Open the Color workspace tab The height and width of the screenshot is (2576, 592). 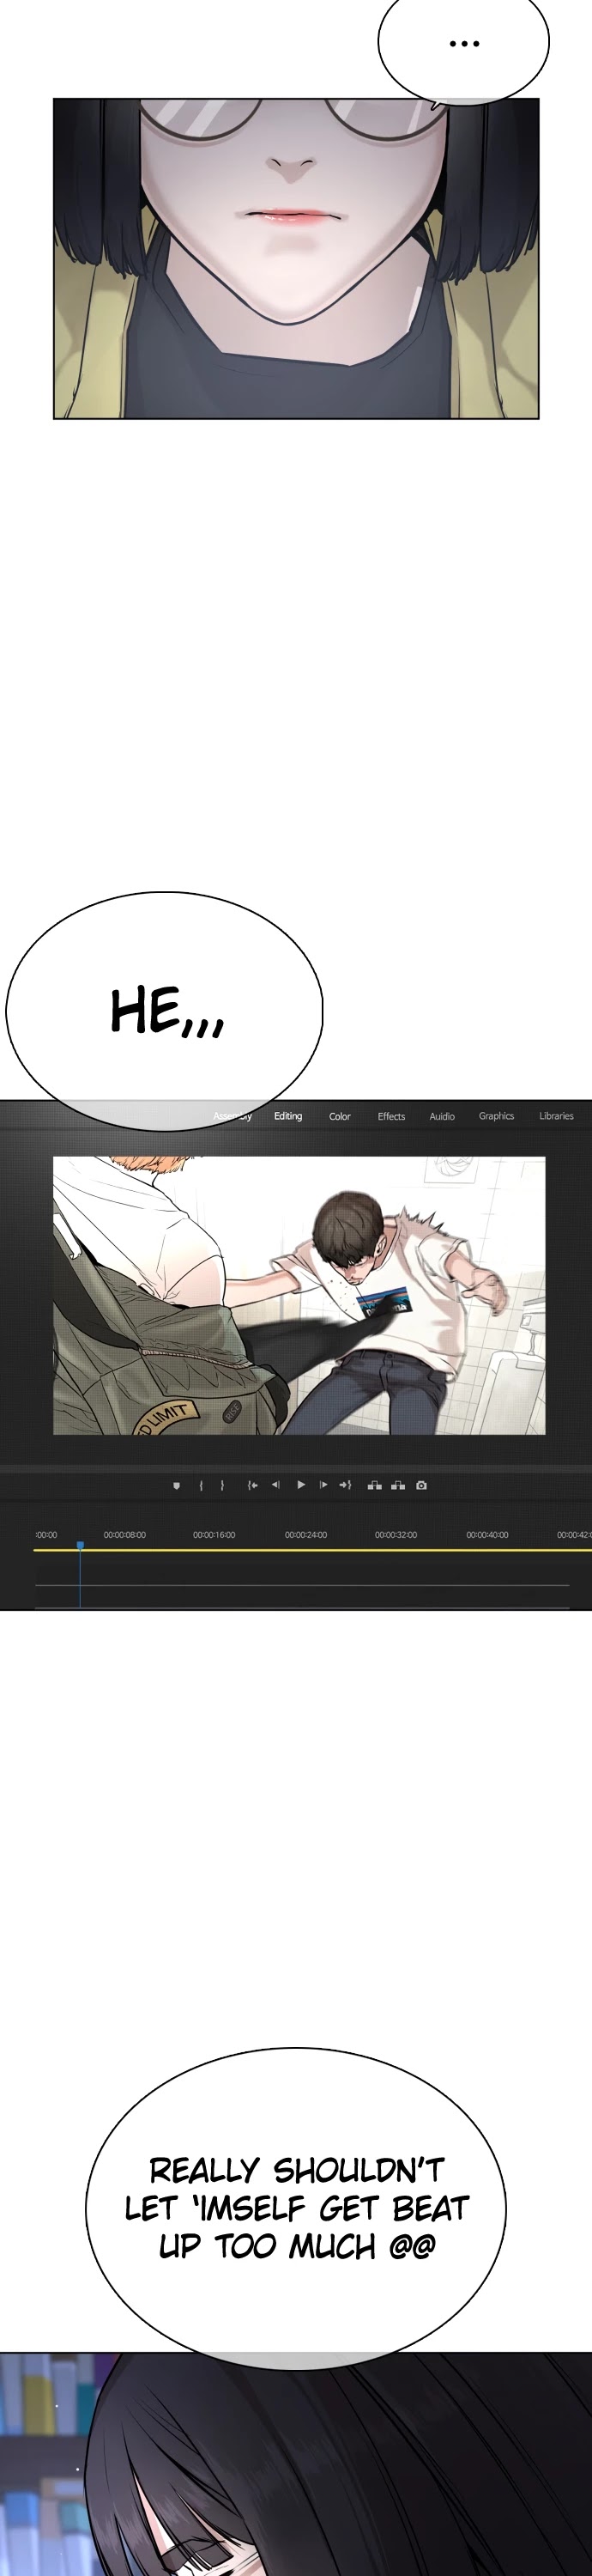[340, 1116]
